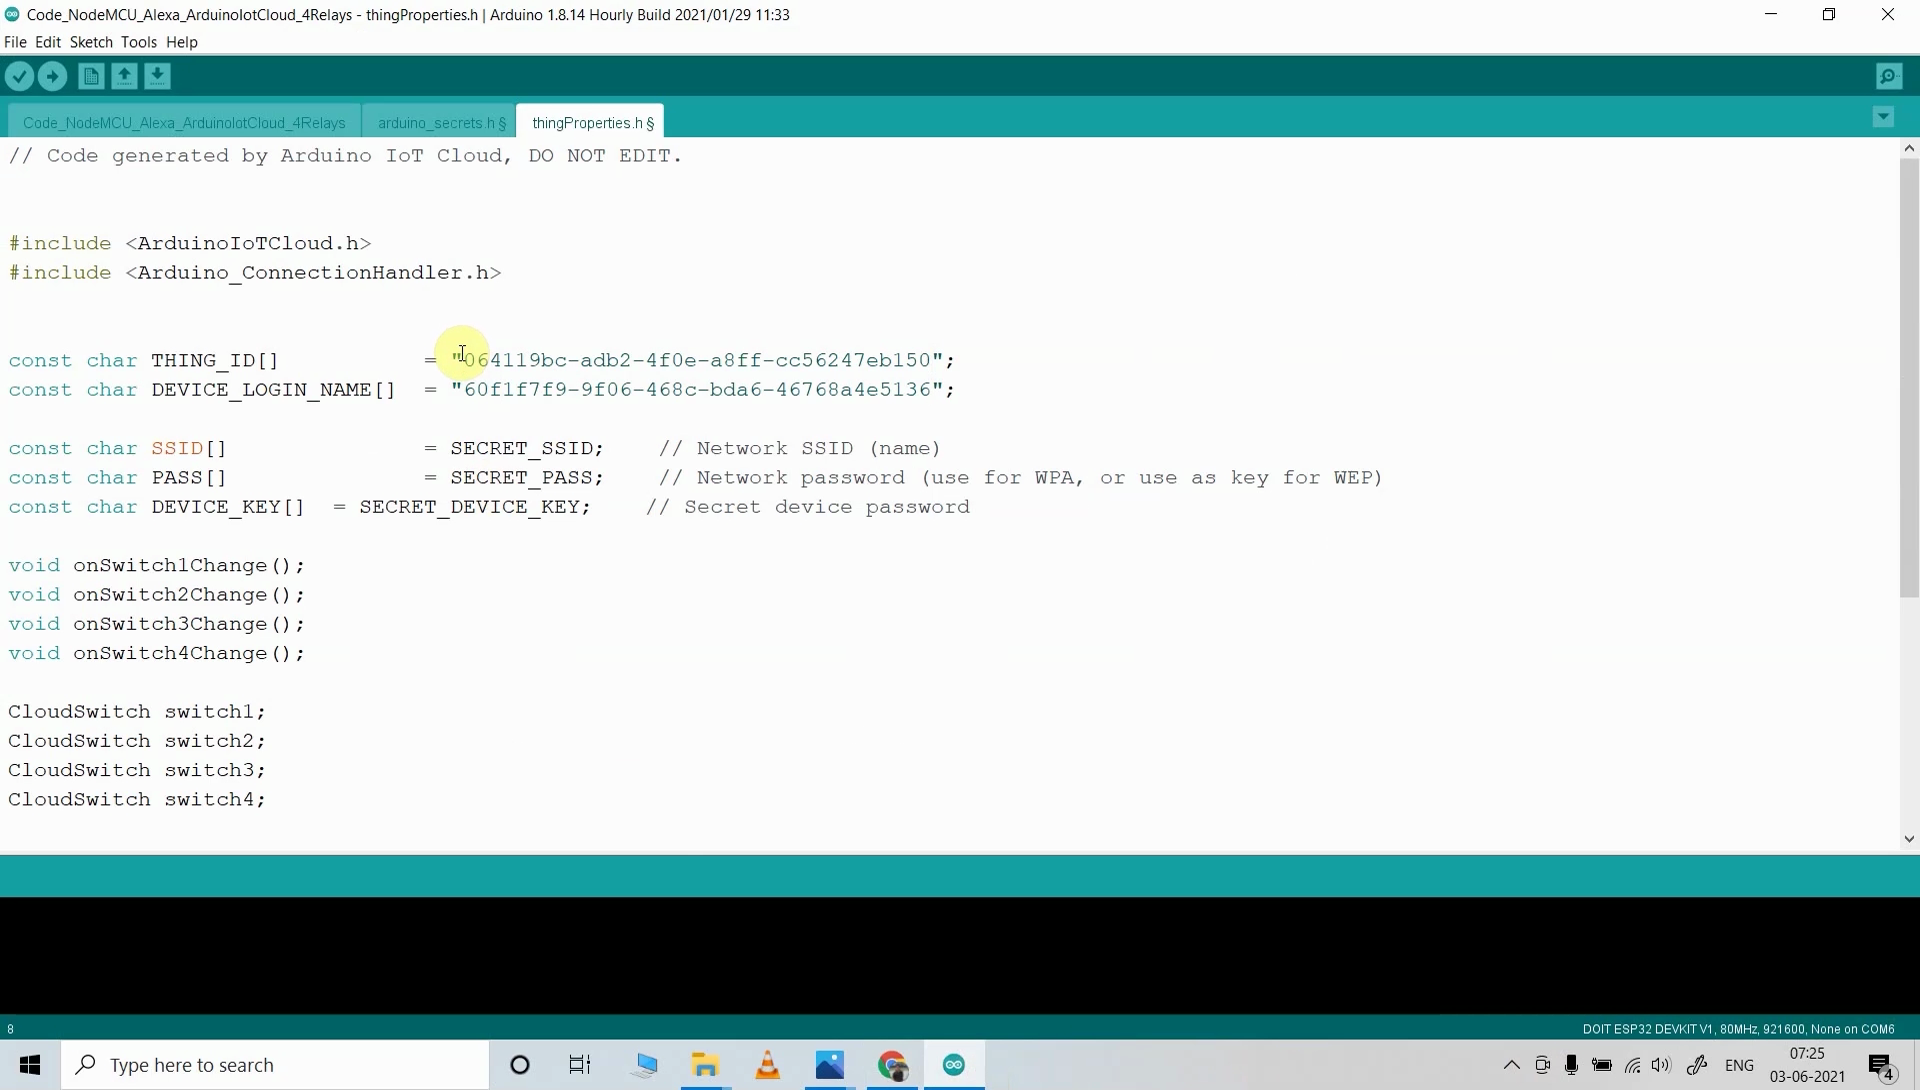The width and height of the screenshot is (1920, 1090).
Task: Click the Meet Now tray icon
Action: 1542,1065
